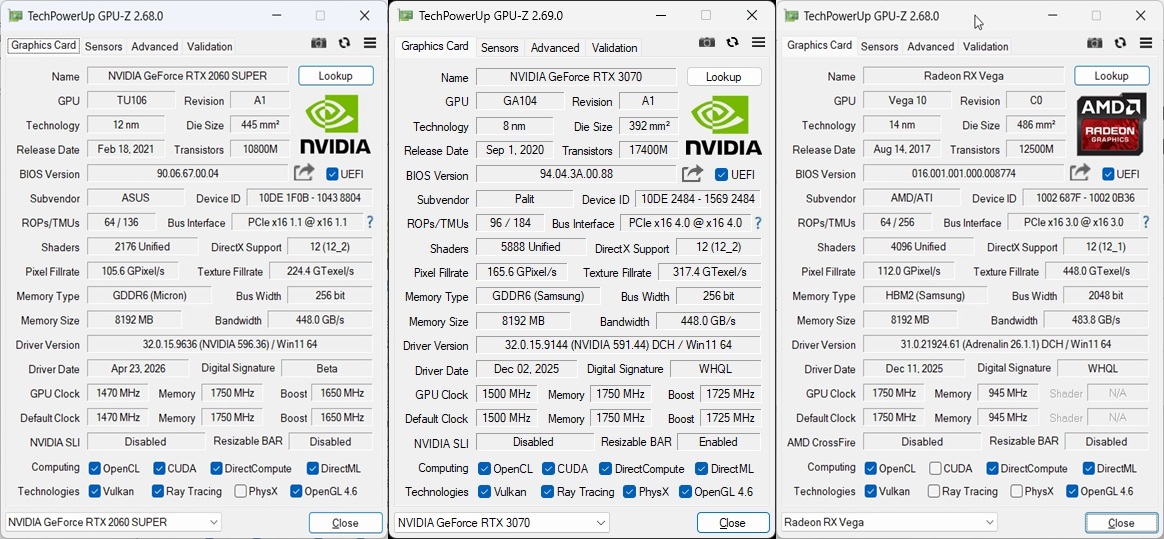Click the Driver Version field with NVIDIA 596.36

click(x=229, y=344)
